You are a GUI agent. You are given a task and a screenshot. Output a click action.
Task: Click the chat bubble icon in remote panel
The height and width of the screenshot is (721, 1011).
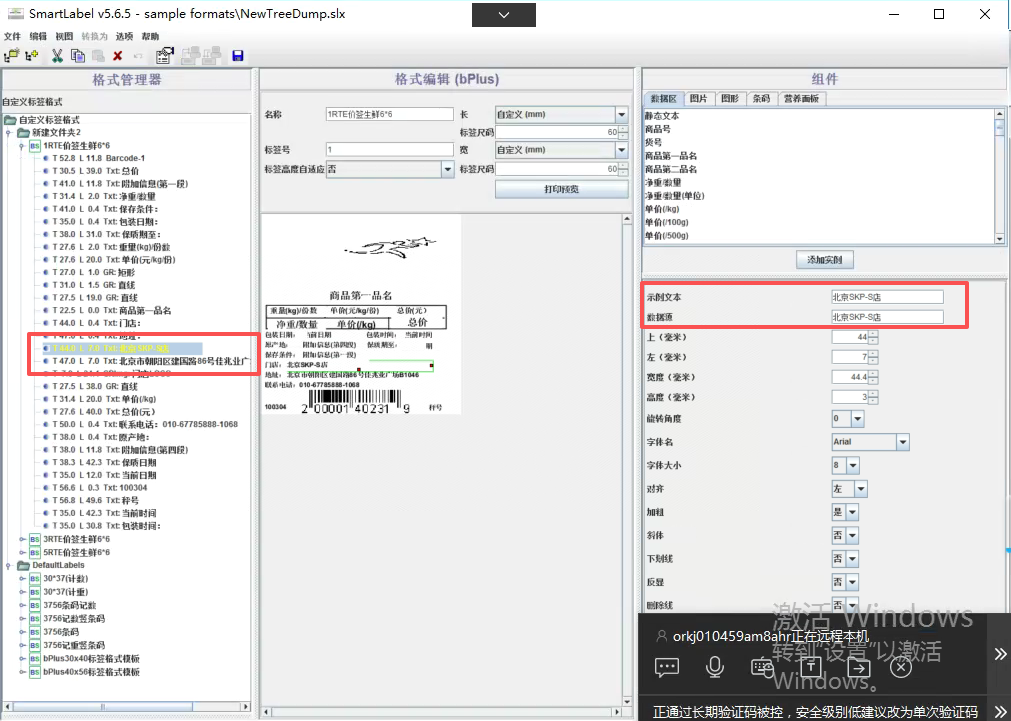pyautogui.click(x=667, y=667)
